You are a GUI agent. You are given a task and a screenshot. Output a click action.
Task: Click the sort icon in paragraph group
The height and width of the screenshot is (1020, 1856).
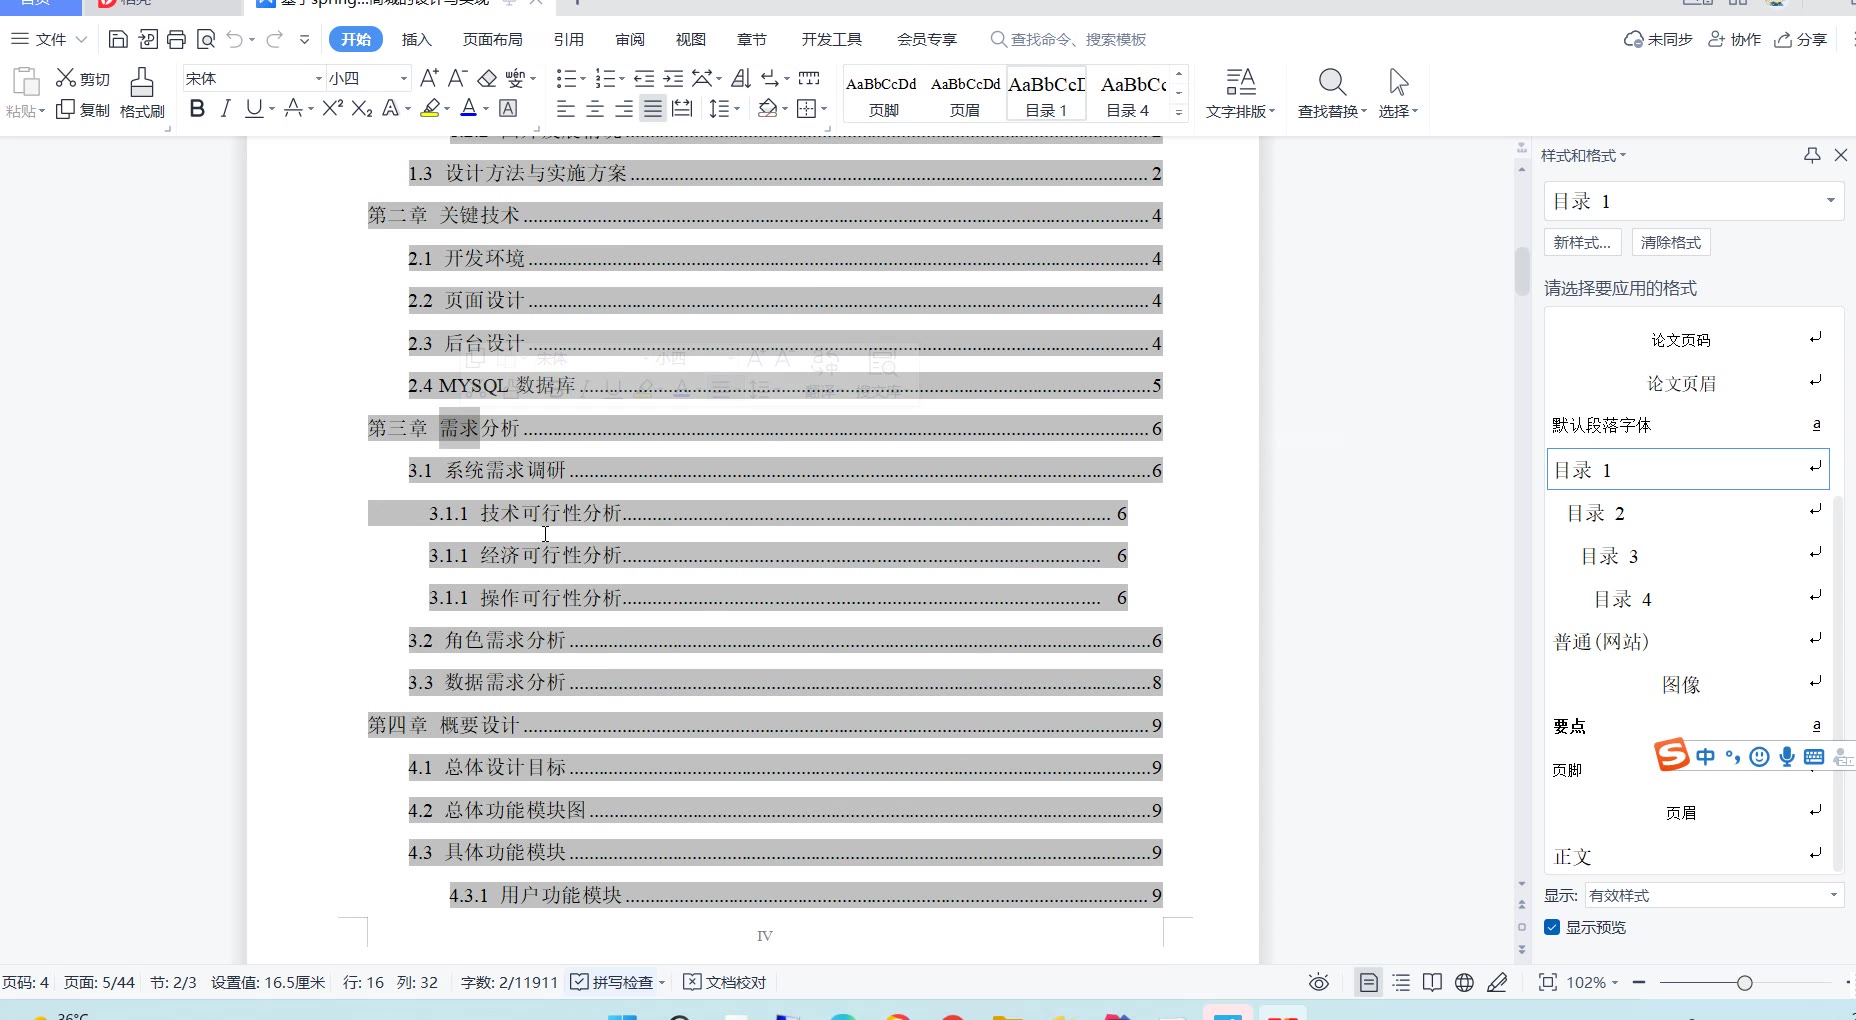(x=741, y=78)
